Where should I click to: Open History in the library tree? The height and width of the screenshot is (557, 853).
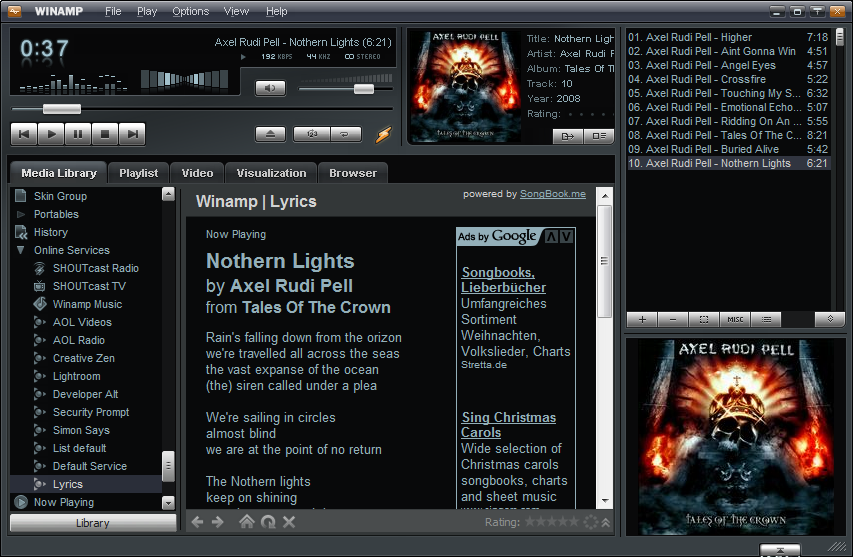[51, 232]
